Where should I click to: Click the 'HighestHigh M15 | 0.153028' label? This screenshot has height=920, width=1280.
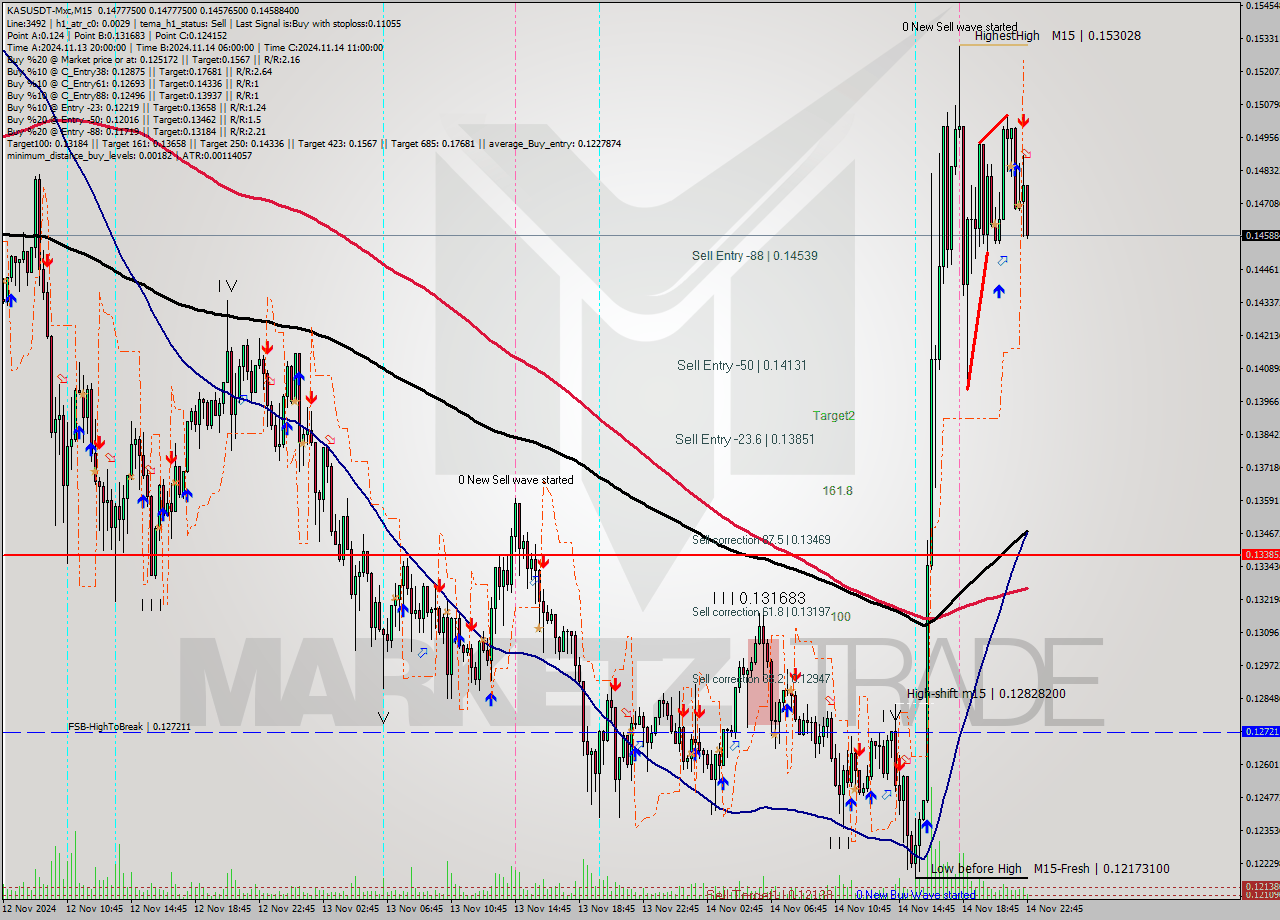1058,35
